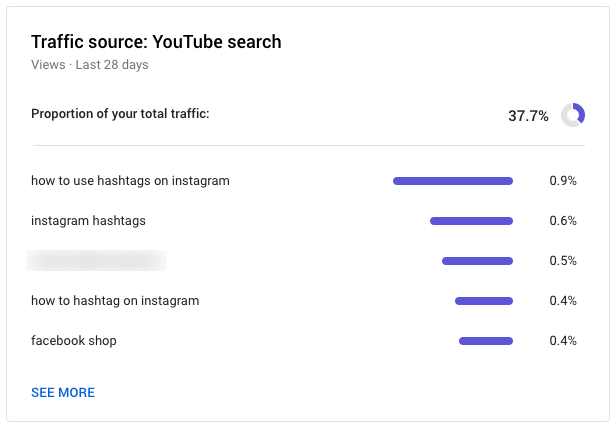
Task: Click 'Proportion of your total traffic' label
Action: click(x=120, y=114)
